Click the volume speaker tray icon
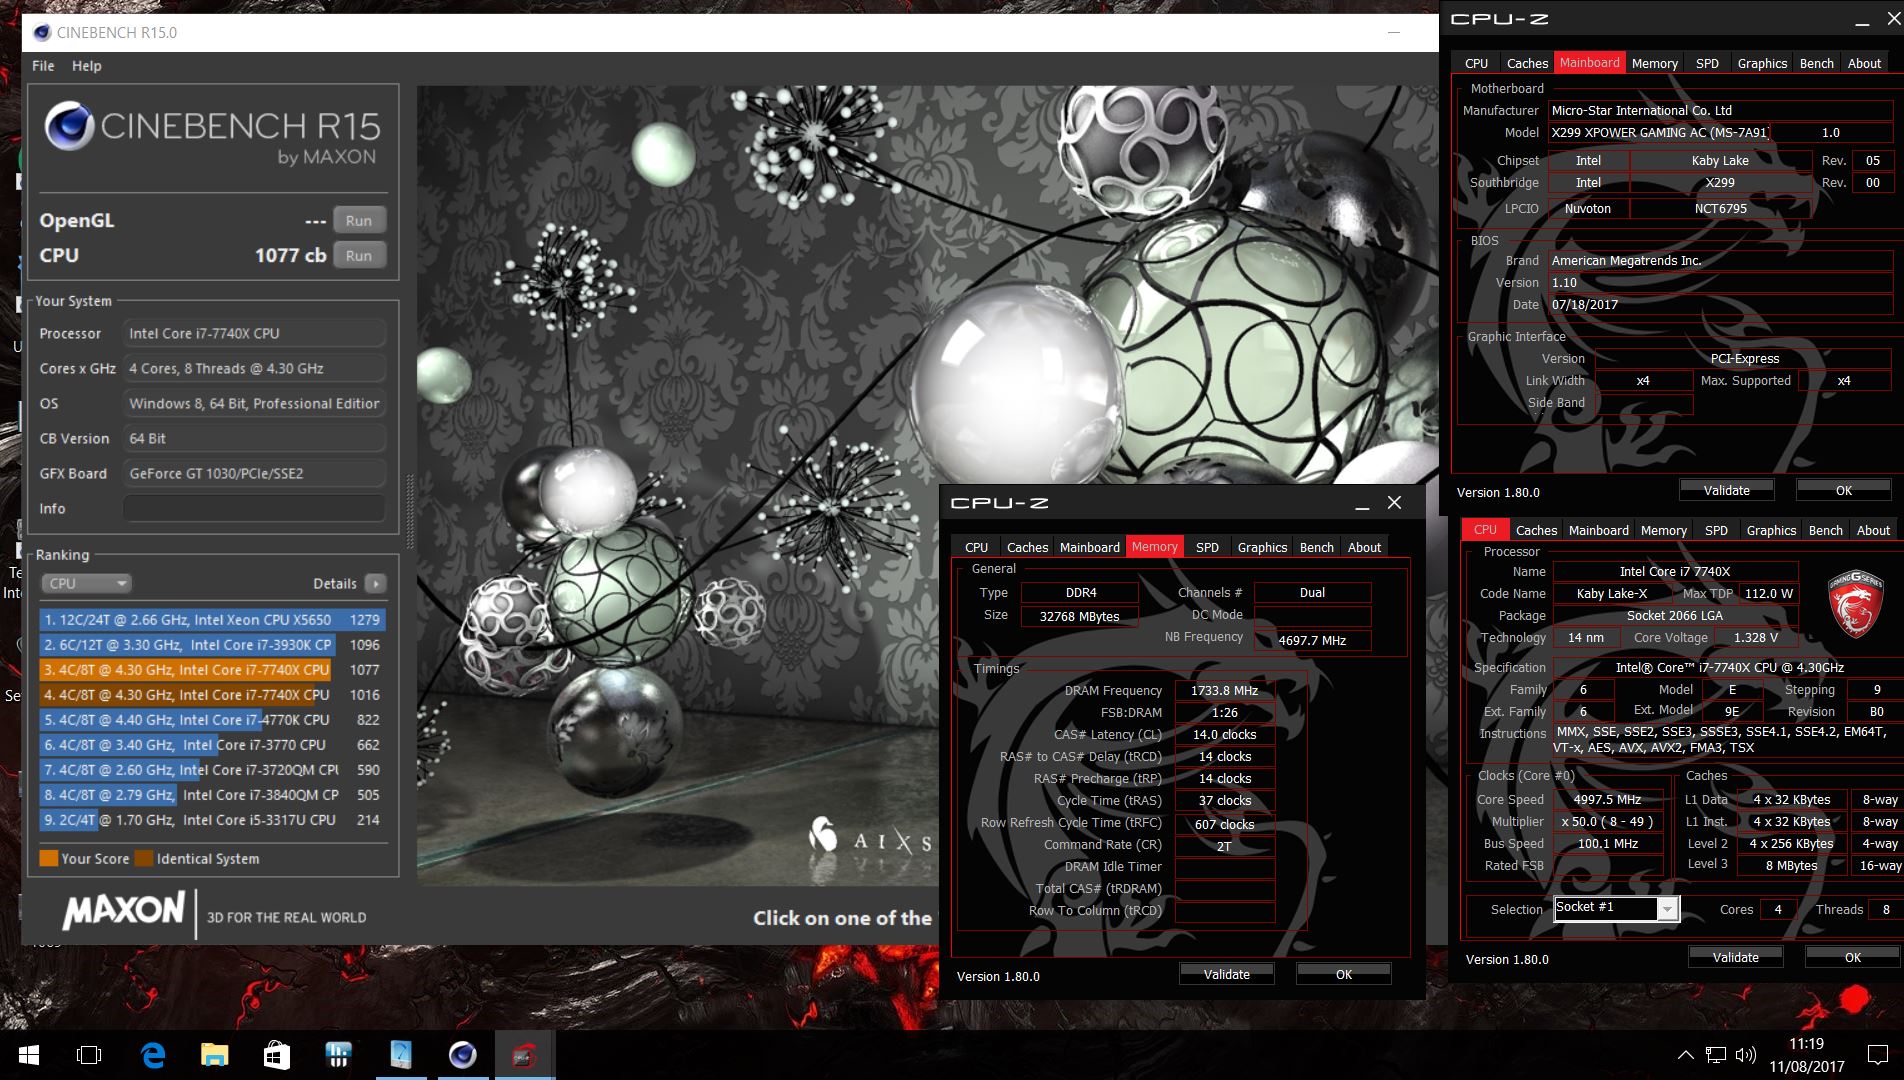Viewport: 1904px width, 1080px height. tap(1746, 1055)
